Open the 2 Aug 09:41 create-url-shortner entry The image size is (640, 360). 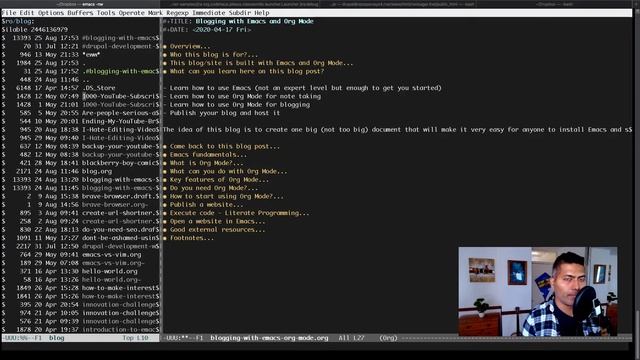click(120, 213)
